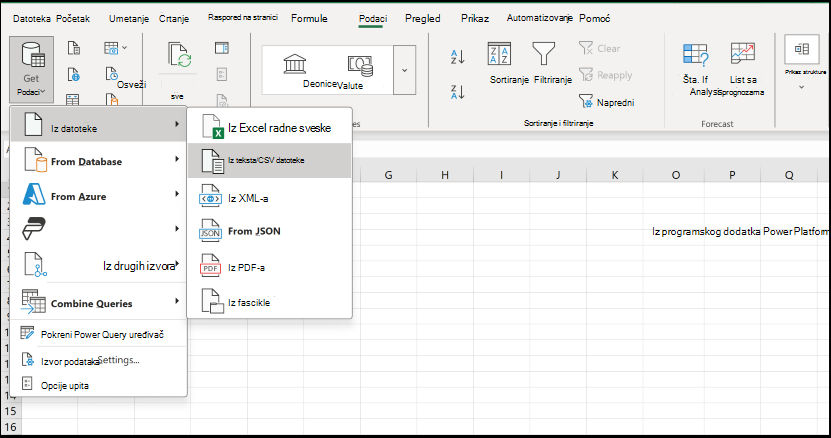This screenshot has width=831, height=438.
Task: Switch to the Pregled tab
Action: point(422,19)
